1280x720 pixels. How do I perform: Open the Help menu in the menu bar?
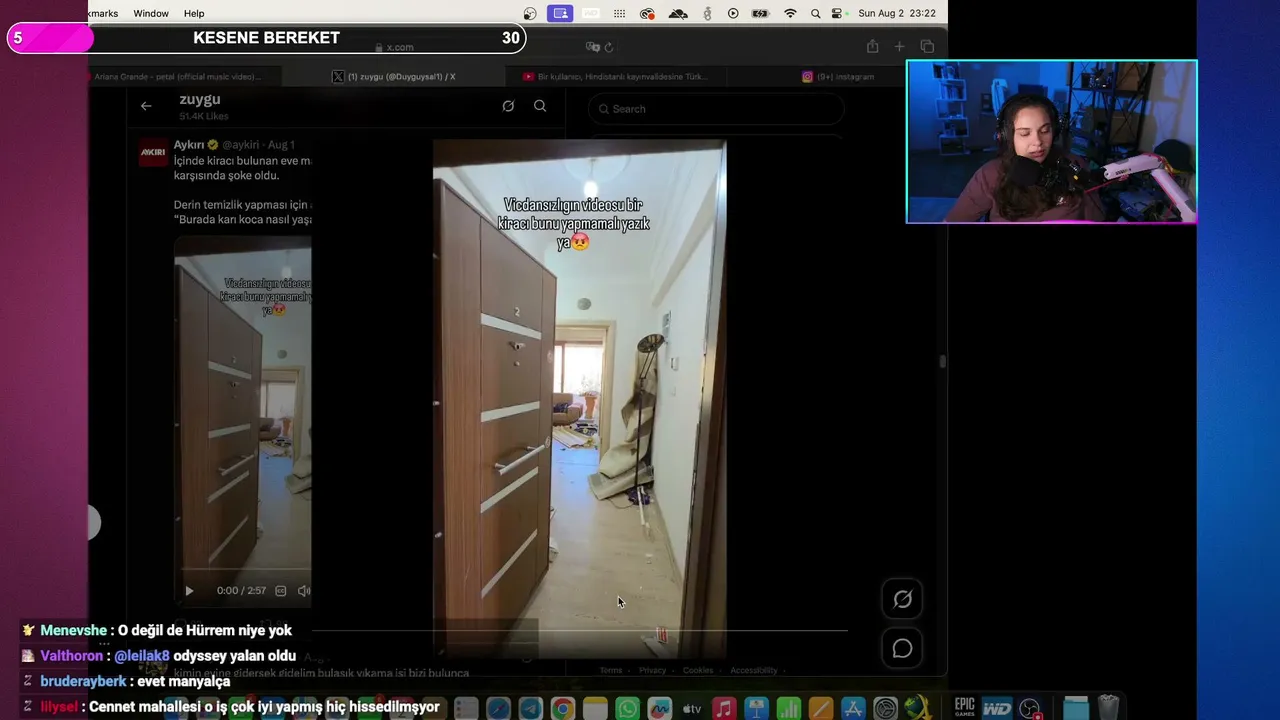coord(194,13)
